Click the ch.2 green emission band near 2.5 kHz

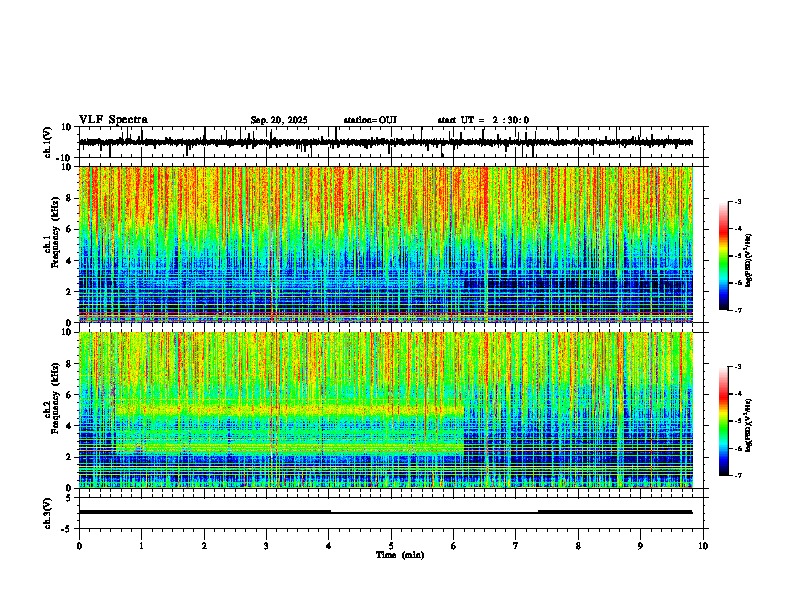click(x=289, y=447)
